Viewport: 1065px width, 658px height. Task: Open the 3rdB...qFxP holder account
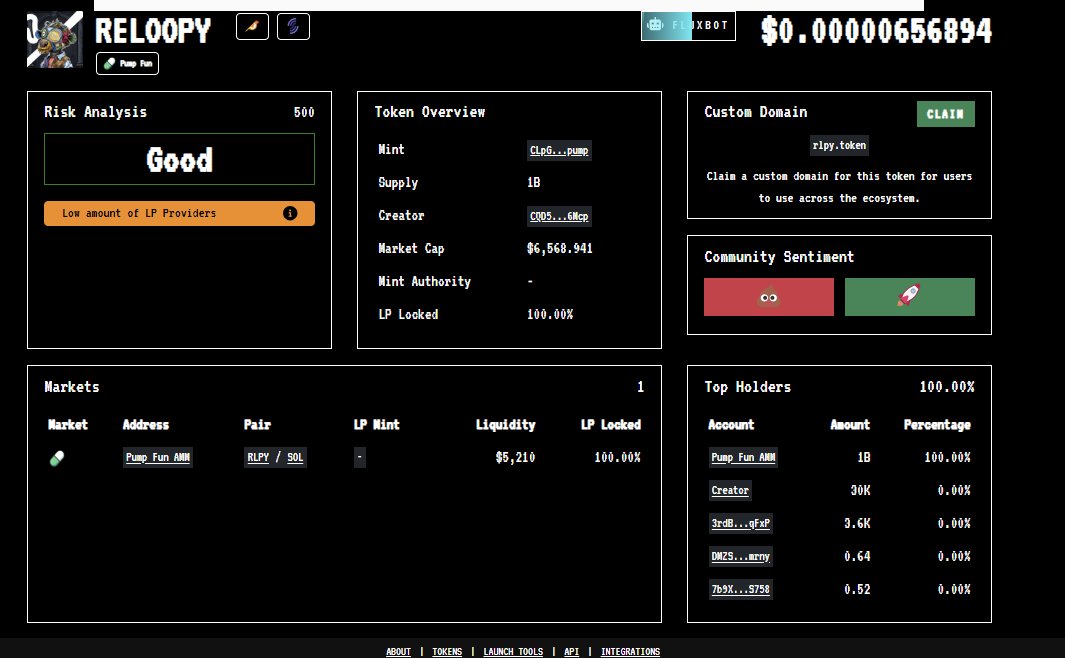coord(740,524)
